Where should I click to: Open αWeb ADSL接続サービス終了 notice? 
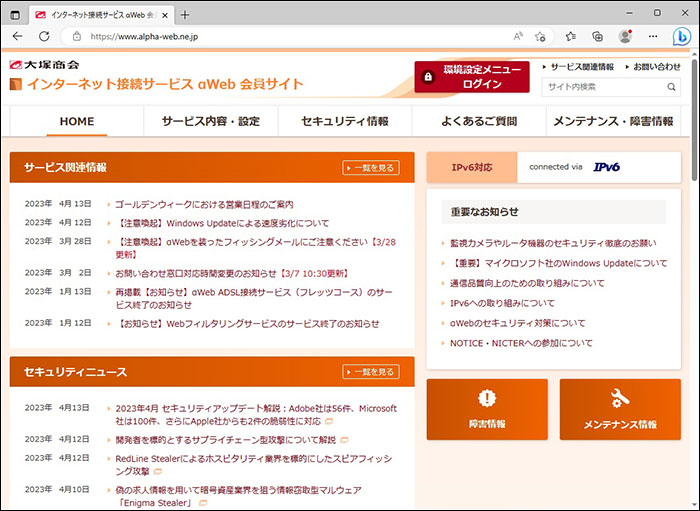pyautogui.click(x=254, y=299)
